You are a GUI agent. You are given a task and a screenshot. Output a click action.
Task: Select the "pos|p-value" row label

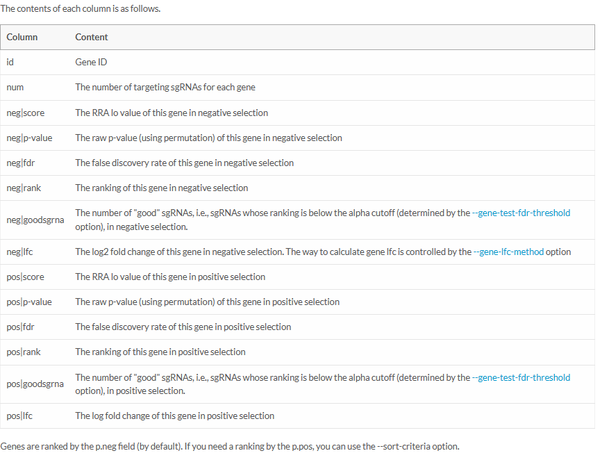(x=29, y=302)
